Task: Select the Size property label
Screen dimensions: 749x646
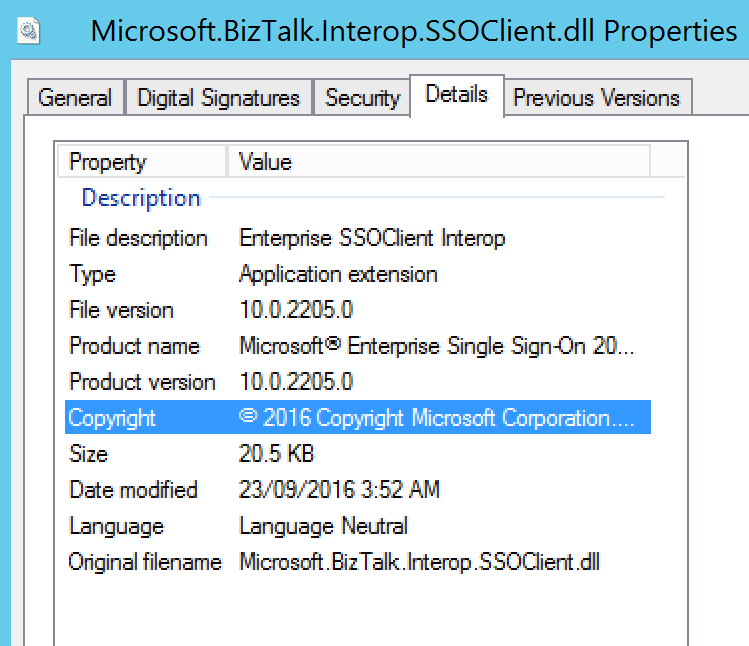Action: tap(88, 454)
